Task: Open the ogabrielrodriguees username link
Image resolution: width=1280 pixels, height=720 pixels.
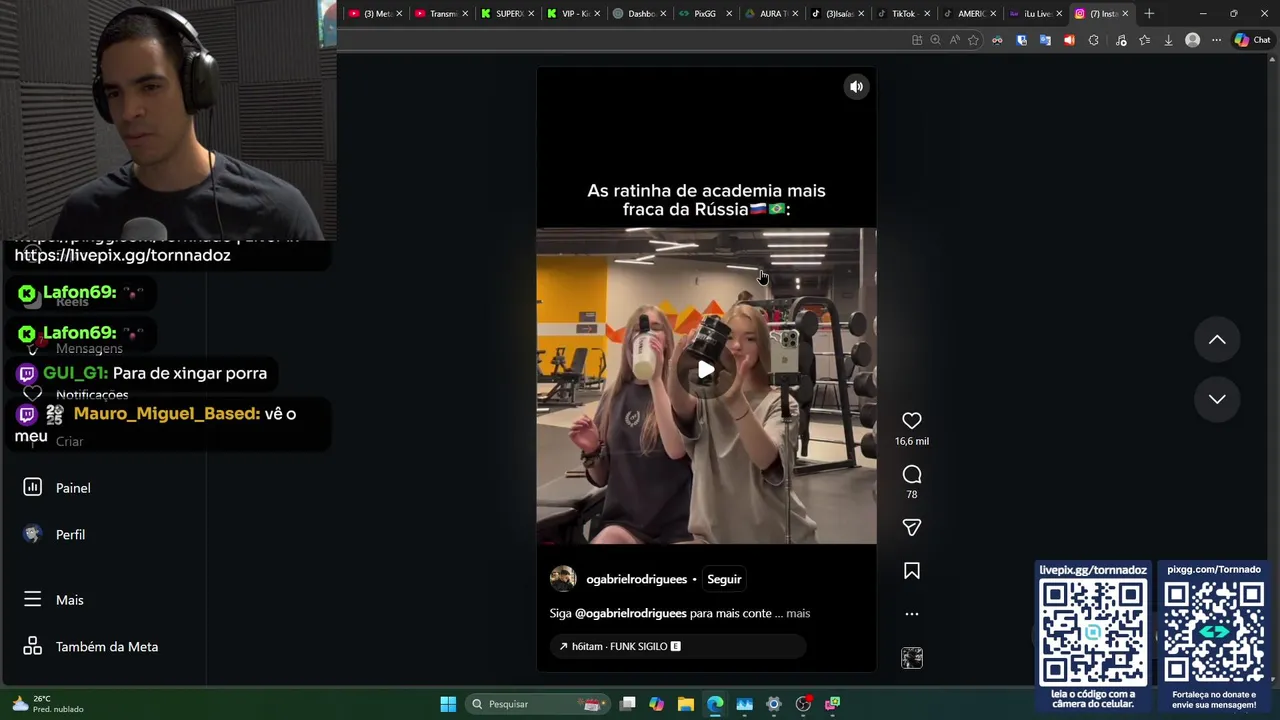Action: (x=636, y=579)
